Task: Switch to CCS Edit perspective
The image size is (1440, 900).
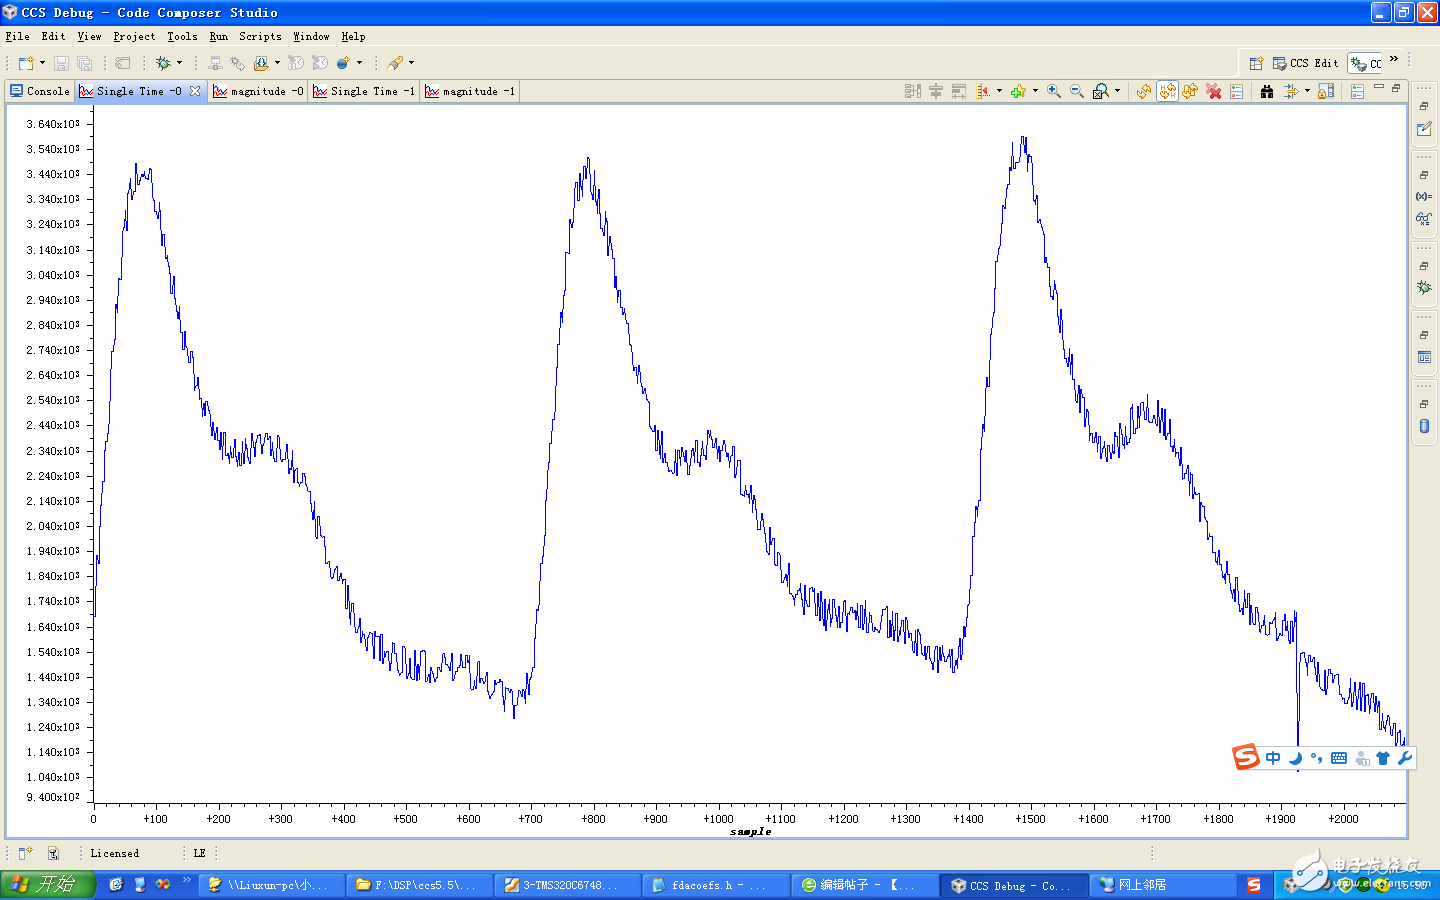Action: [1305, 63]
